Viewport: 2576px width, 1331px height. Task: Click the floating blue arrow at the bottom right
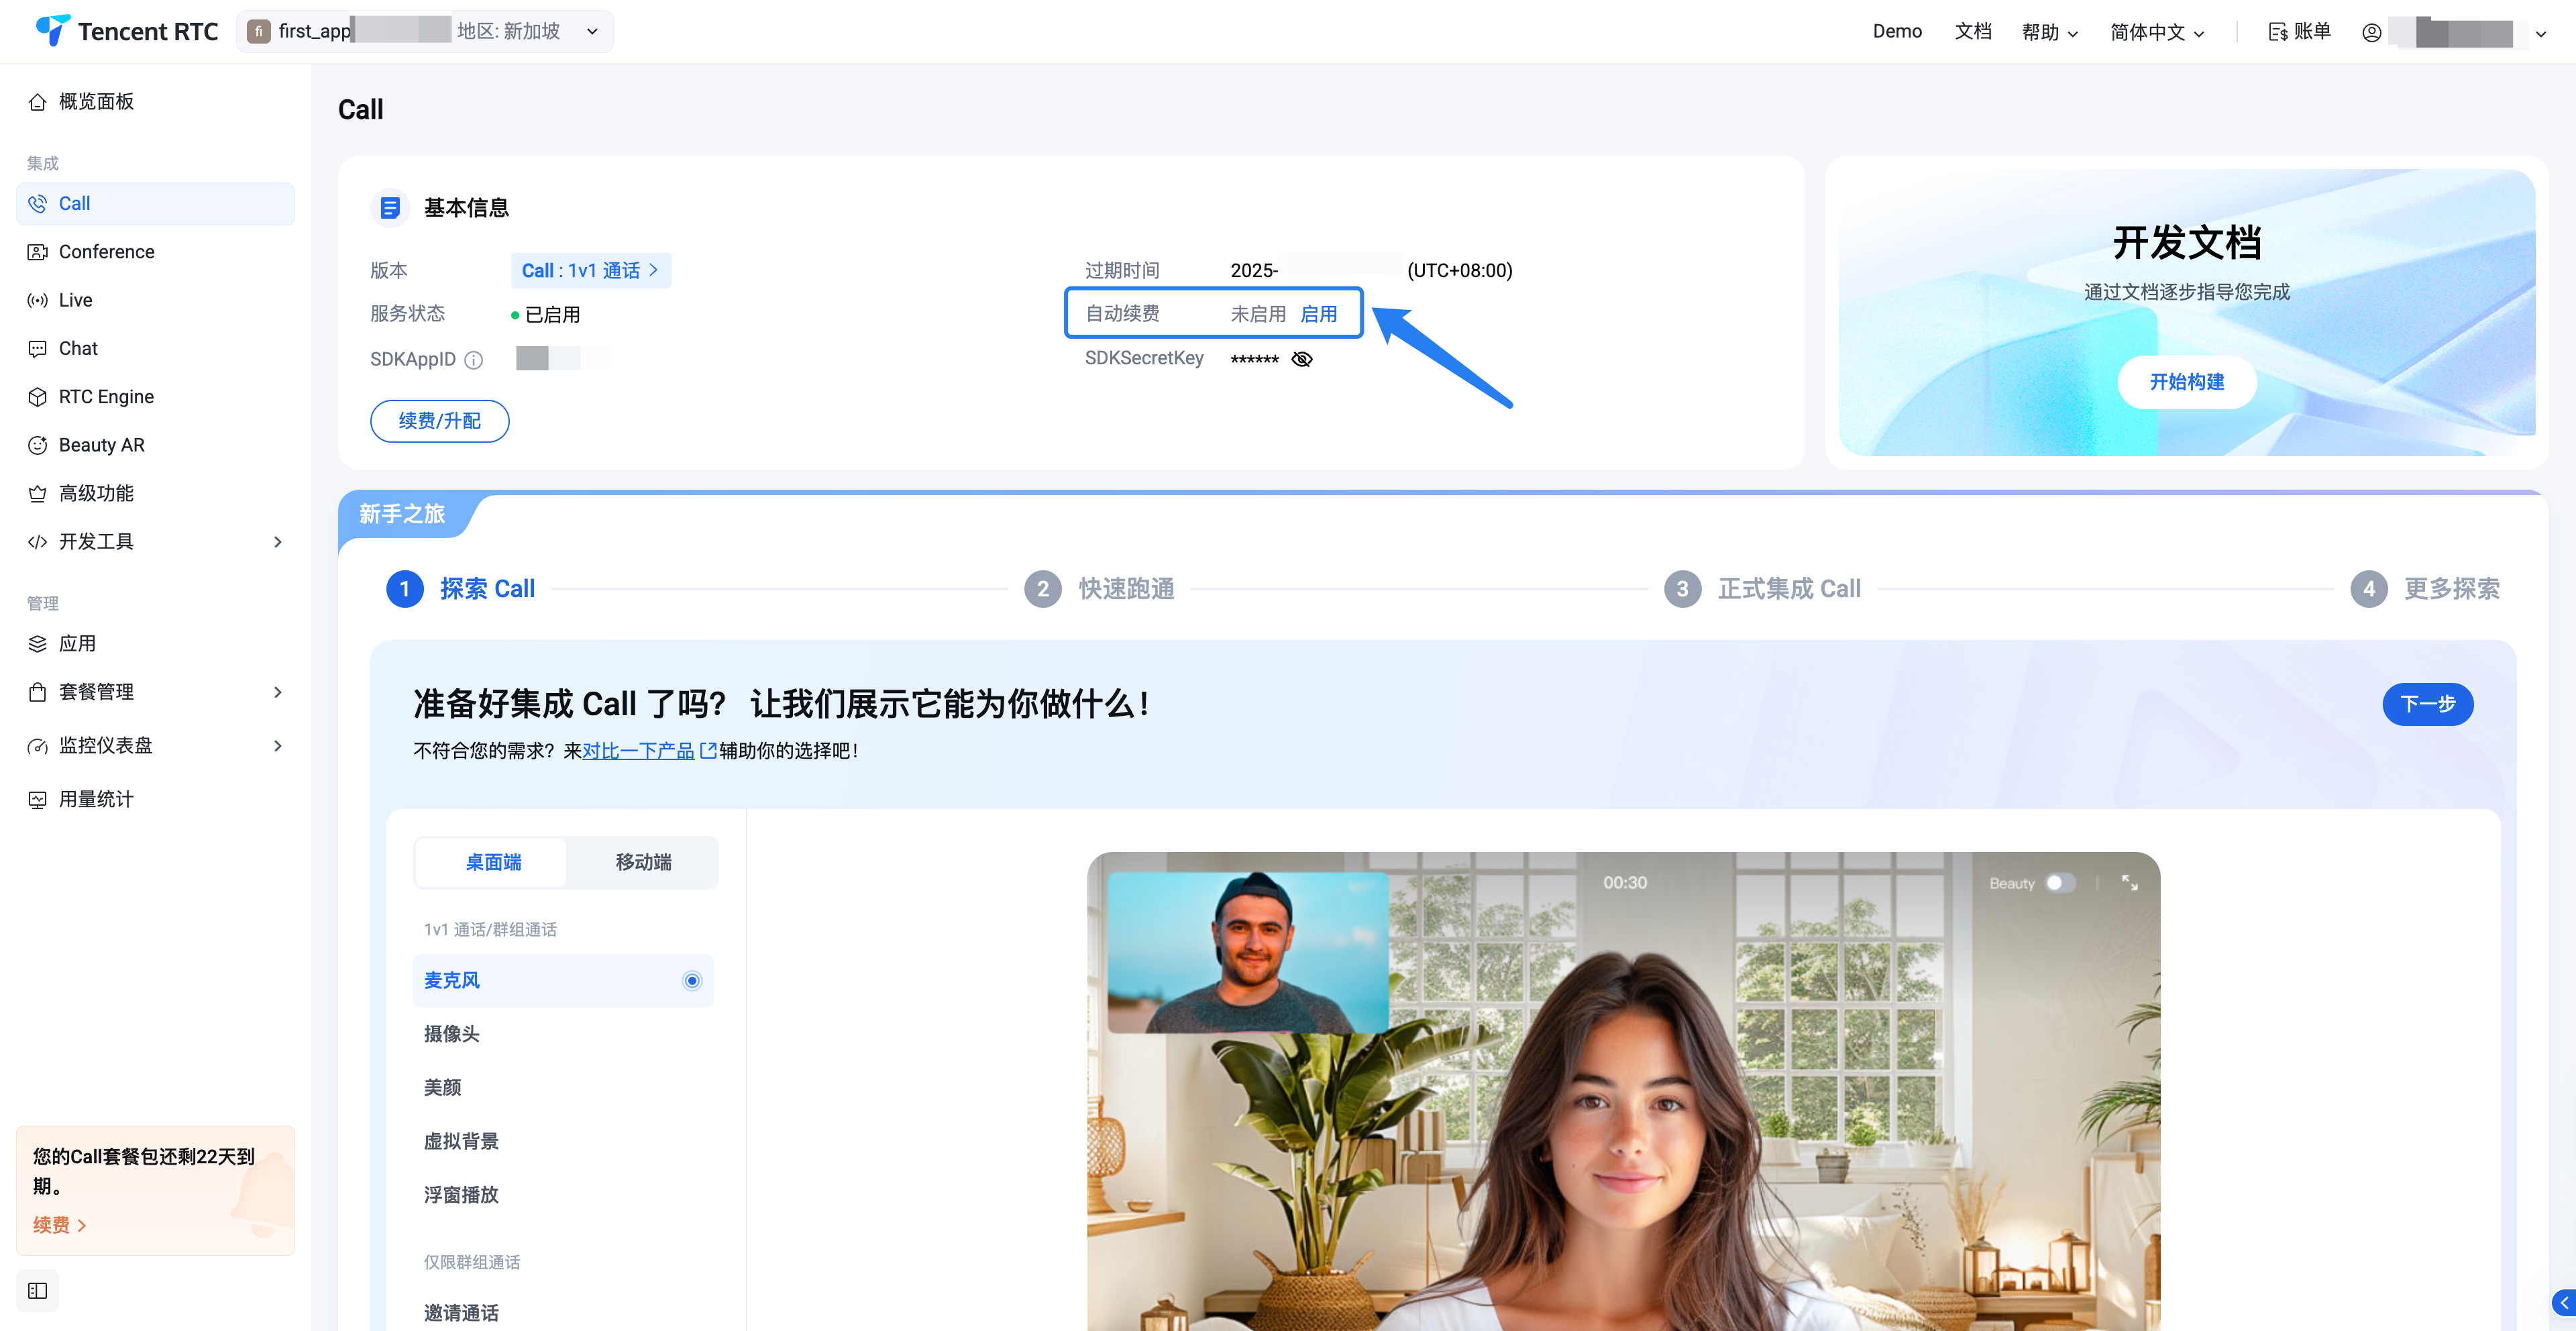coord(2563,1303)
